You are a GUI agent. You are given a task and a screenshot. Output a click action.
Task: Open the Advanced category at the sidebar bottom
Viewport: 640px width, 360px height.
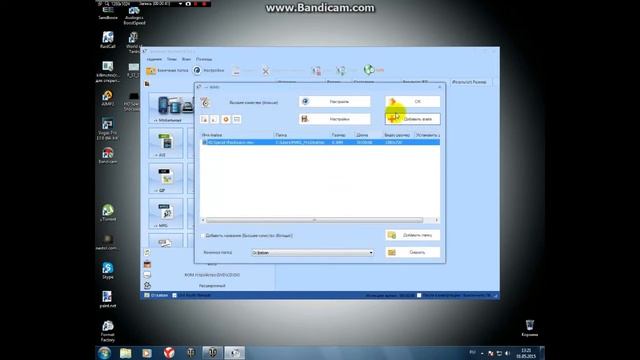[211, 286]
